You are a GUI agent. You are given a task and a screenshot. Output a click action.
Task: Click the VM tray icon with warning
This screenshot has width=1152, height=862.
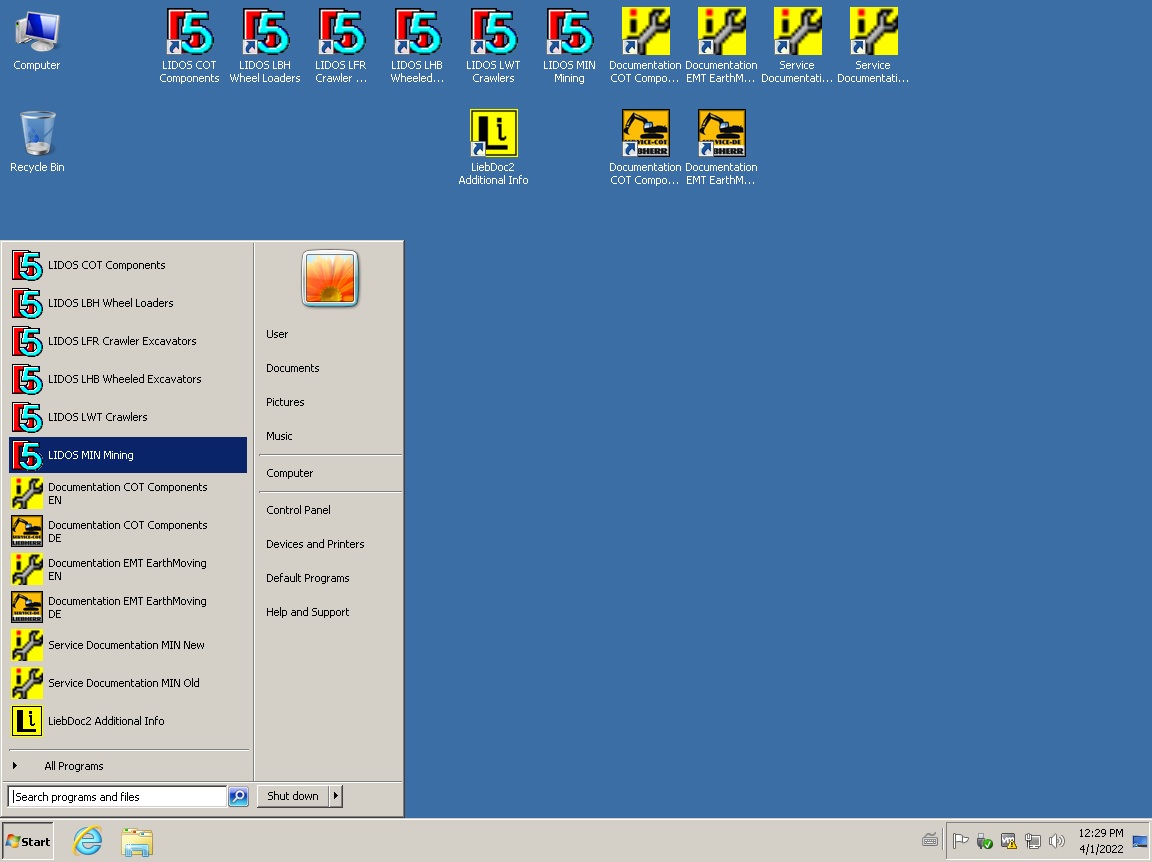click(1008, 841)
